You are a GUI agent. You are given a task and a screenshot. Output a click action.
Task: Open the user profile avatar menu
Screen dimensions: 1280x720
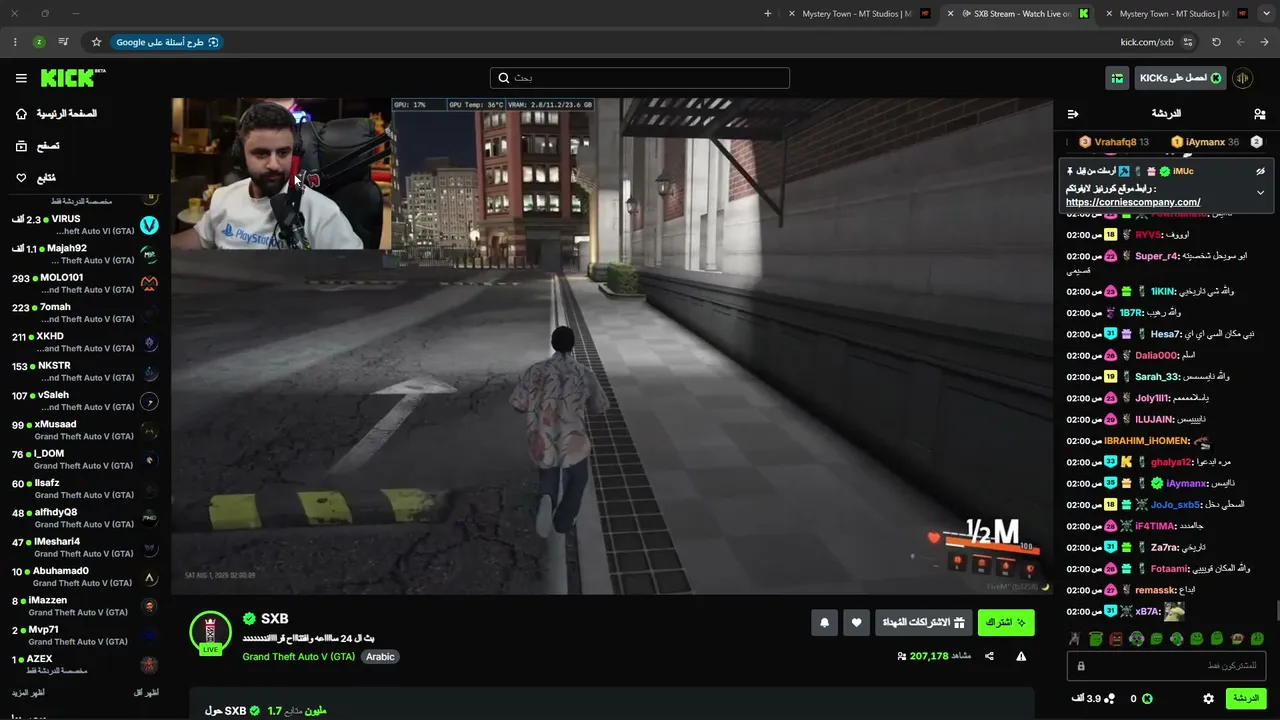click(1243, 78)
